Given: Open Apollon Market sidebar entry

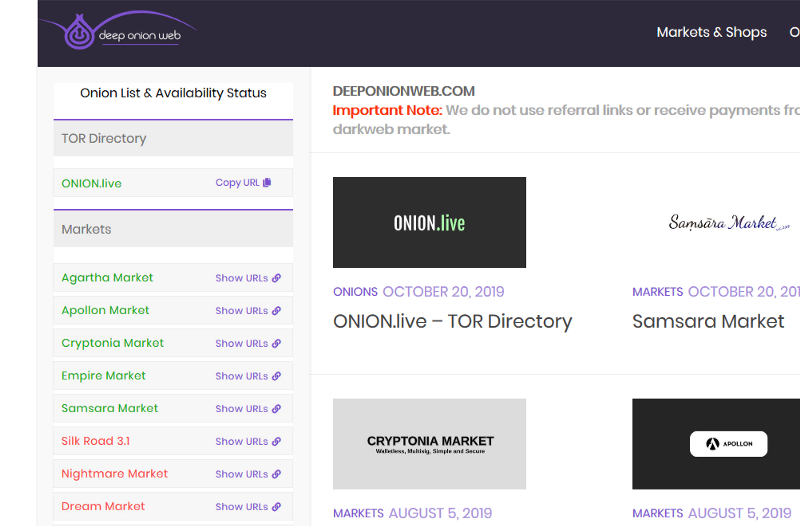Looking at the screenshot, I should 105,310.
